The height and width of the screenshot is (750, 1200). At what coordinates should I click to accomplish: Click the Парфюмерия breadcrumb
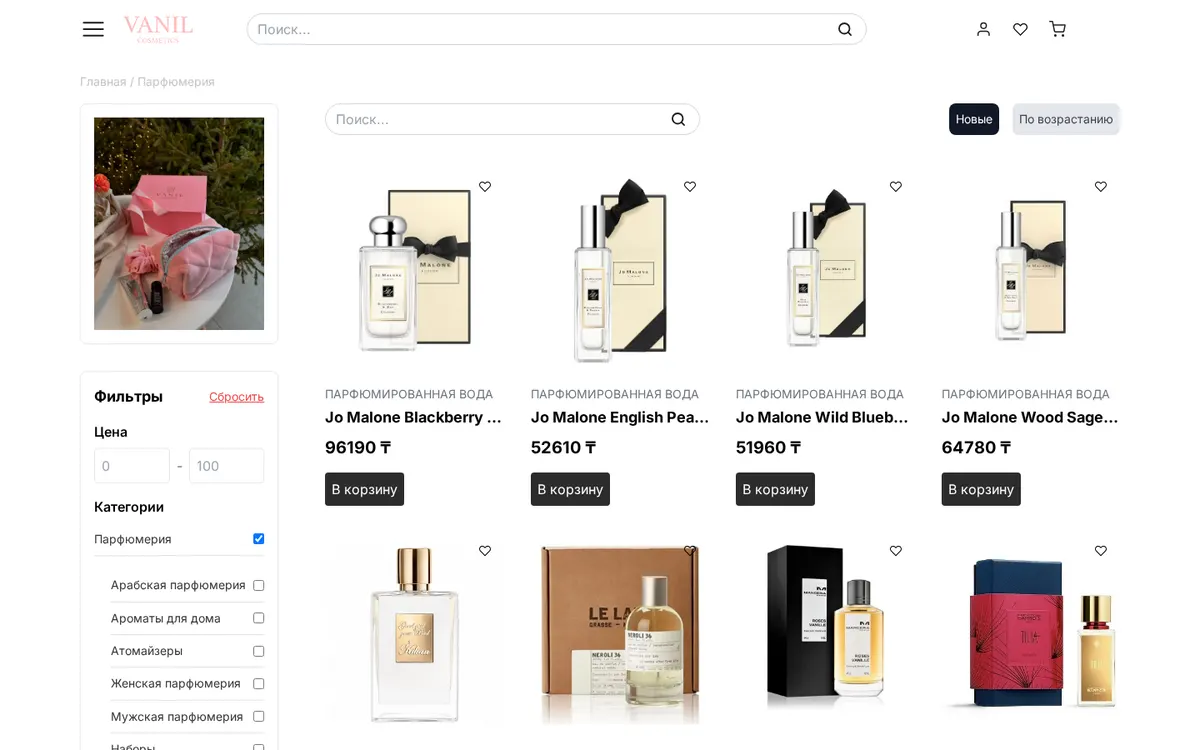tap(176, 82)
